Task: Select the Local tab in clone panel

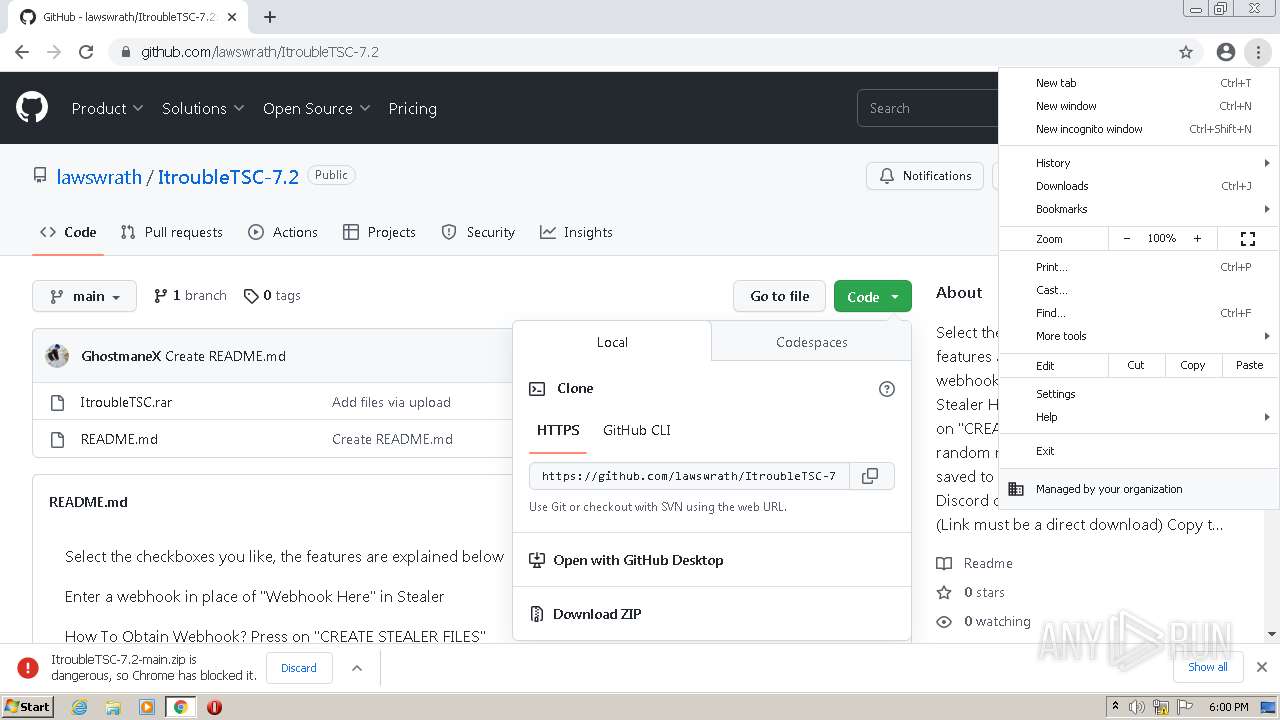Action: pyautogui.click(x=612, y=342)
